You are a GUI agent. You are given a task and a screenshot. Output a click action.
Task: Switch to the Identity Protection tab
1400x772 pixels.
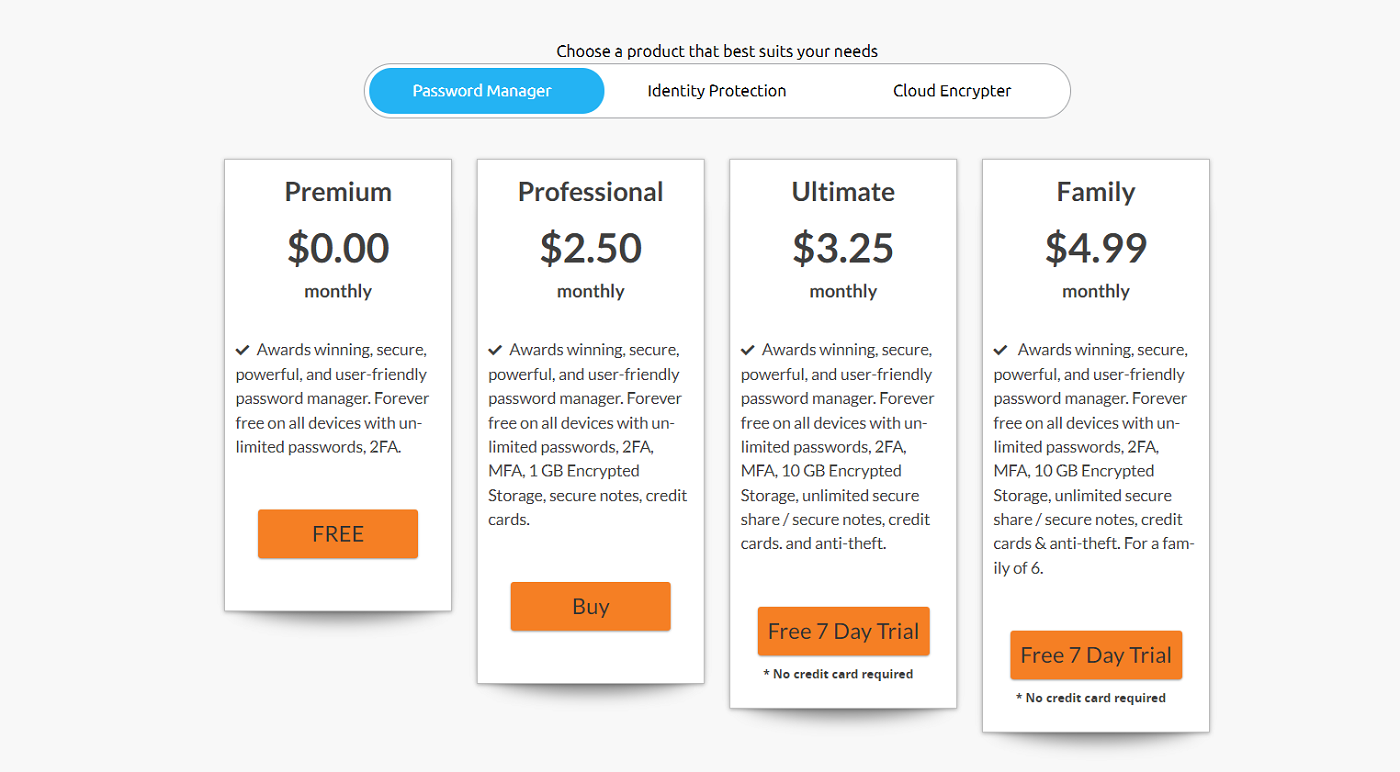click(x=716, y=91)
